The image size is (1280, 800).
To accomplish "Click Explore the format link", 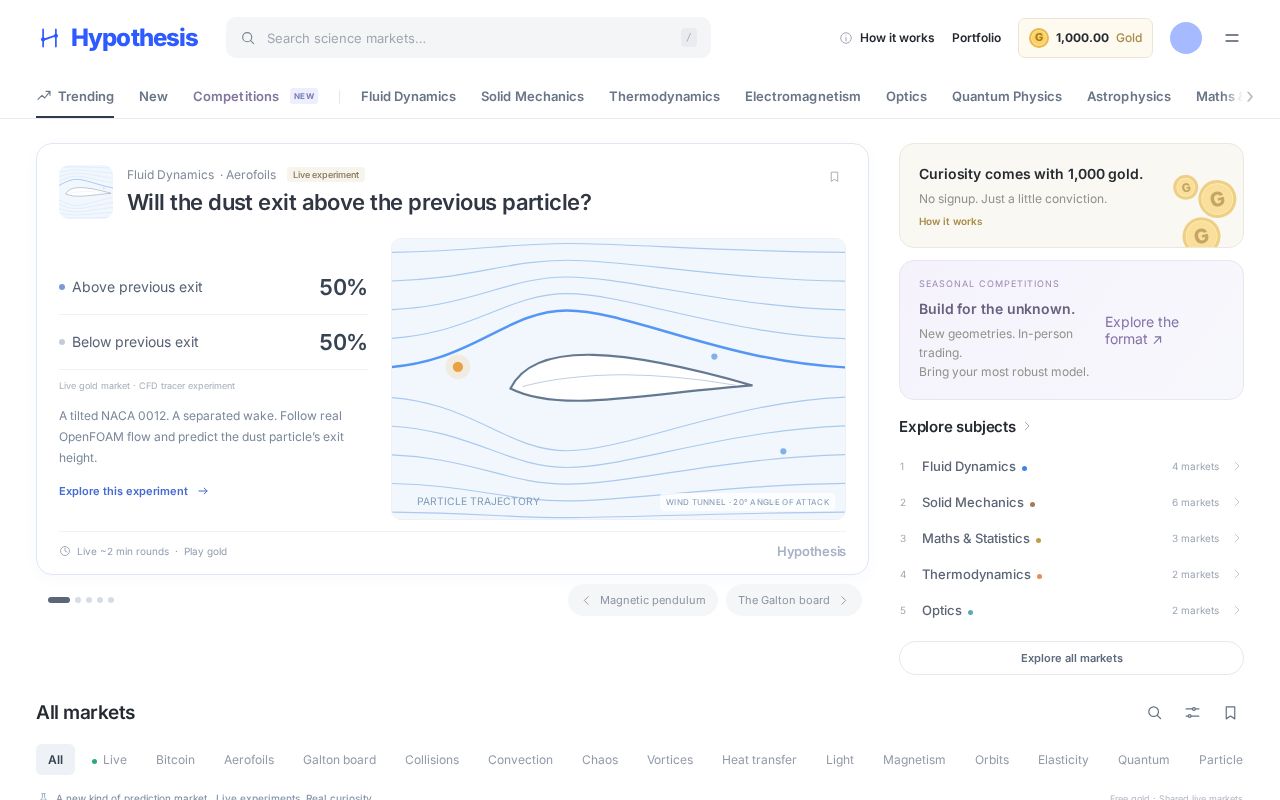I will pos(1142,330).
